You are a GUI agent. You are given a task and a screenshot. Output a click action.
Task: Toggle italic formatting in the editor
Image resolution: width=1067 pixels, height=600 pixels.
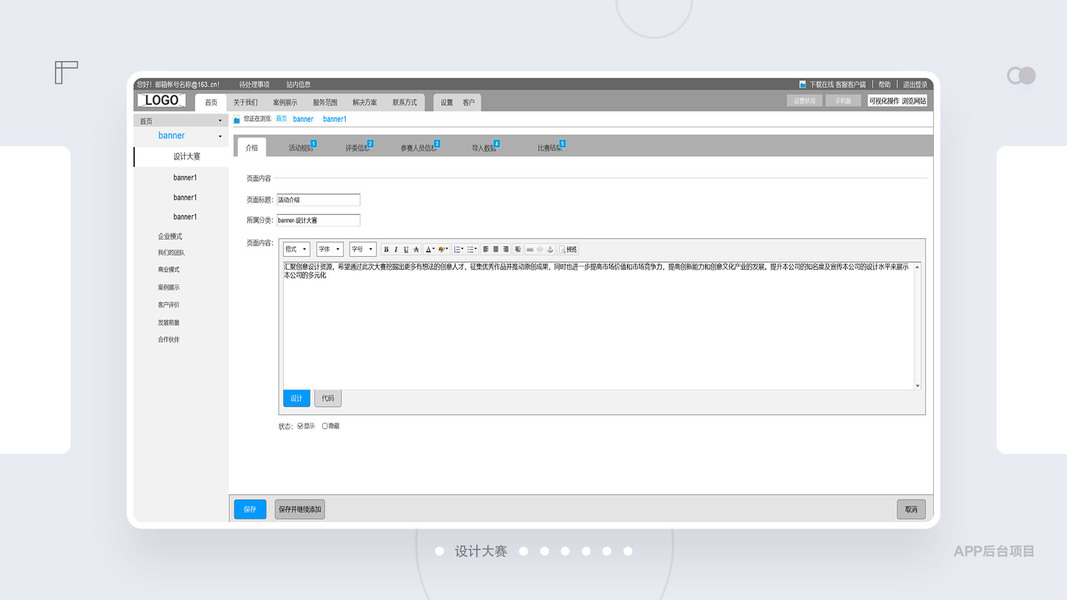click(396, 250)
